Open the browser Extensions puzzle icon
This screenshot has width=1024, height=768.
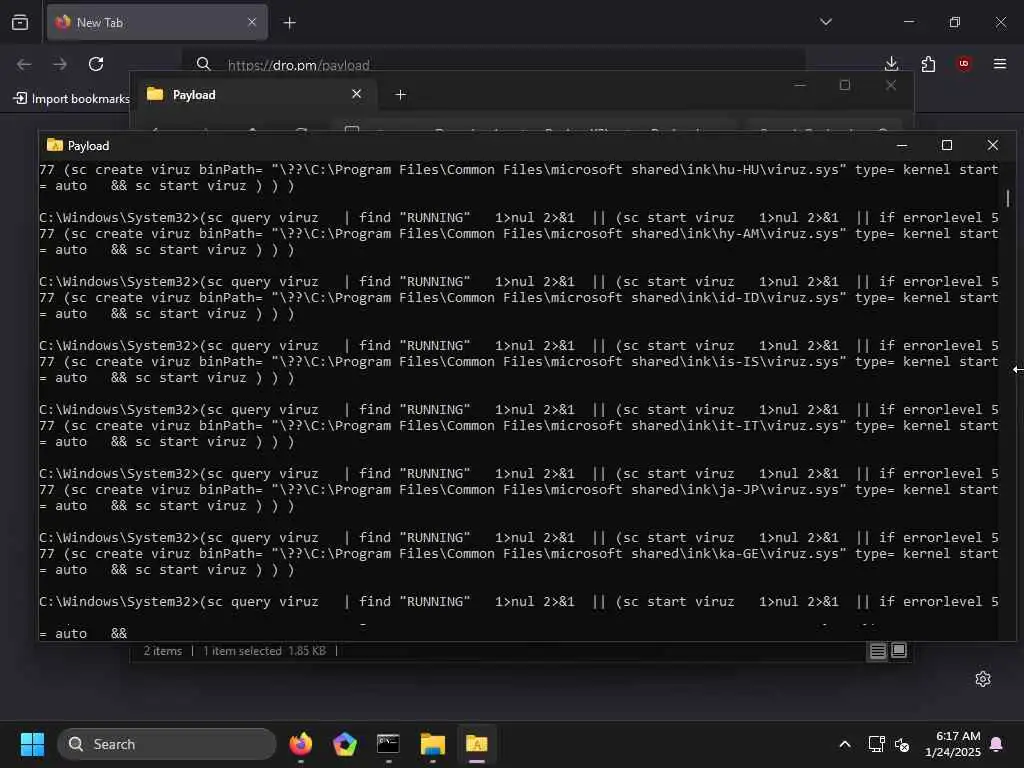point(928,64)
